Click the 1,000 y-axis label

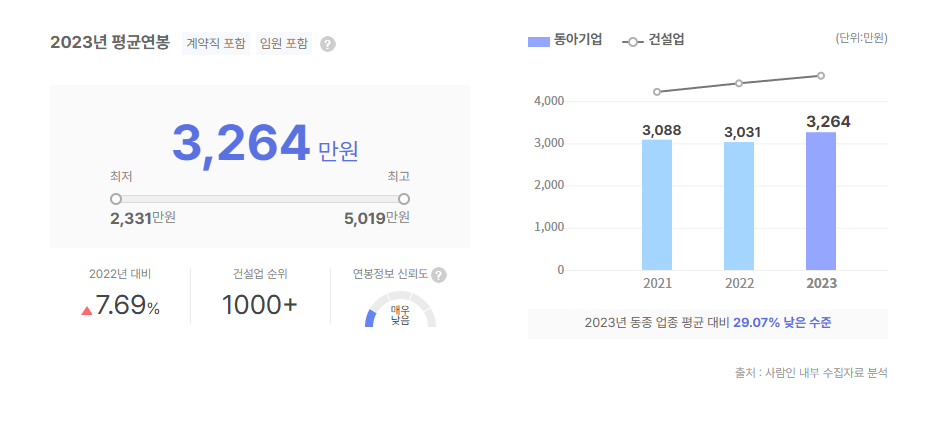[549, 228]
